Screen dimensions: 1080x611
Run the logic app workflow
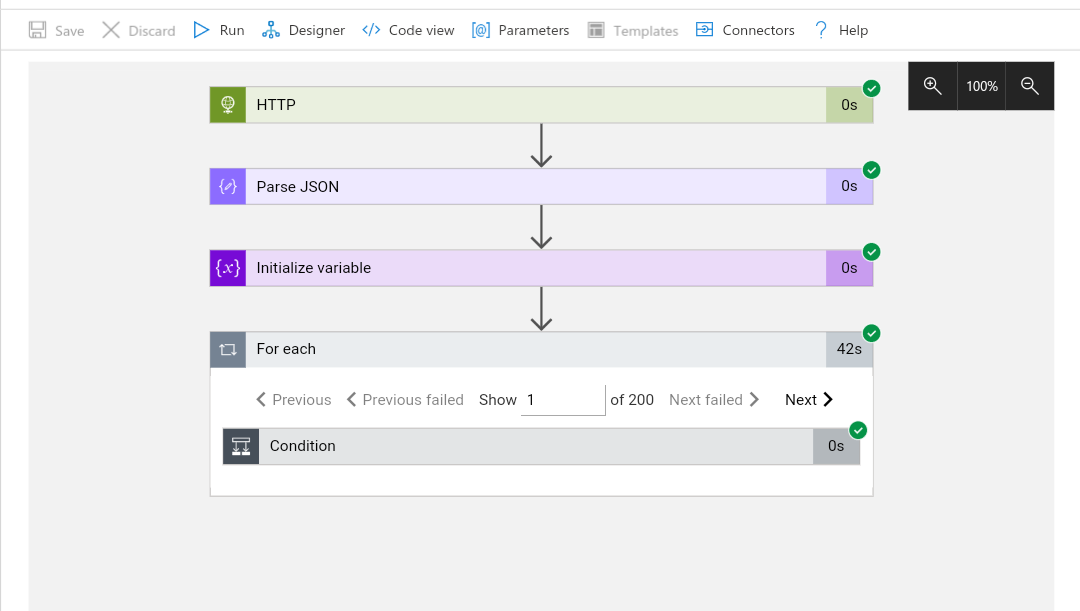pos(219,30)
